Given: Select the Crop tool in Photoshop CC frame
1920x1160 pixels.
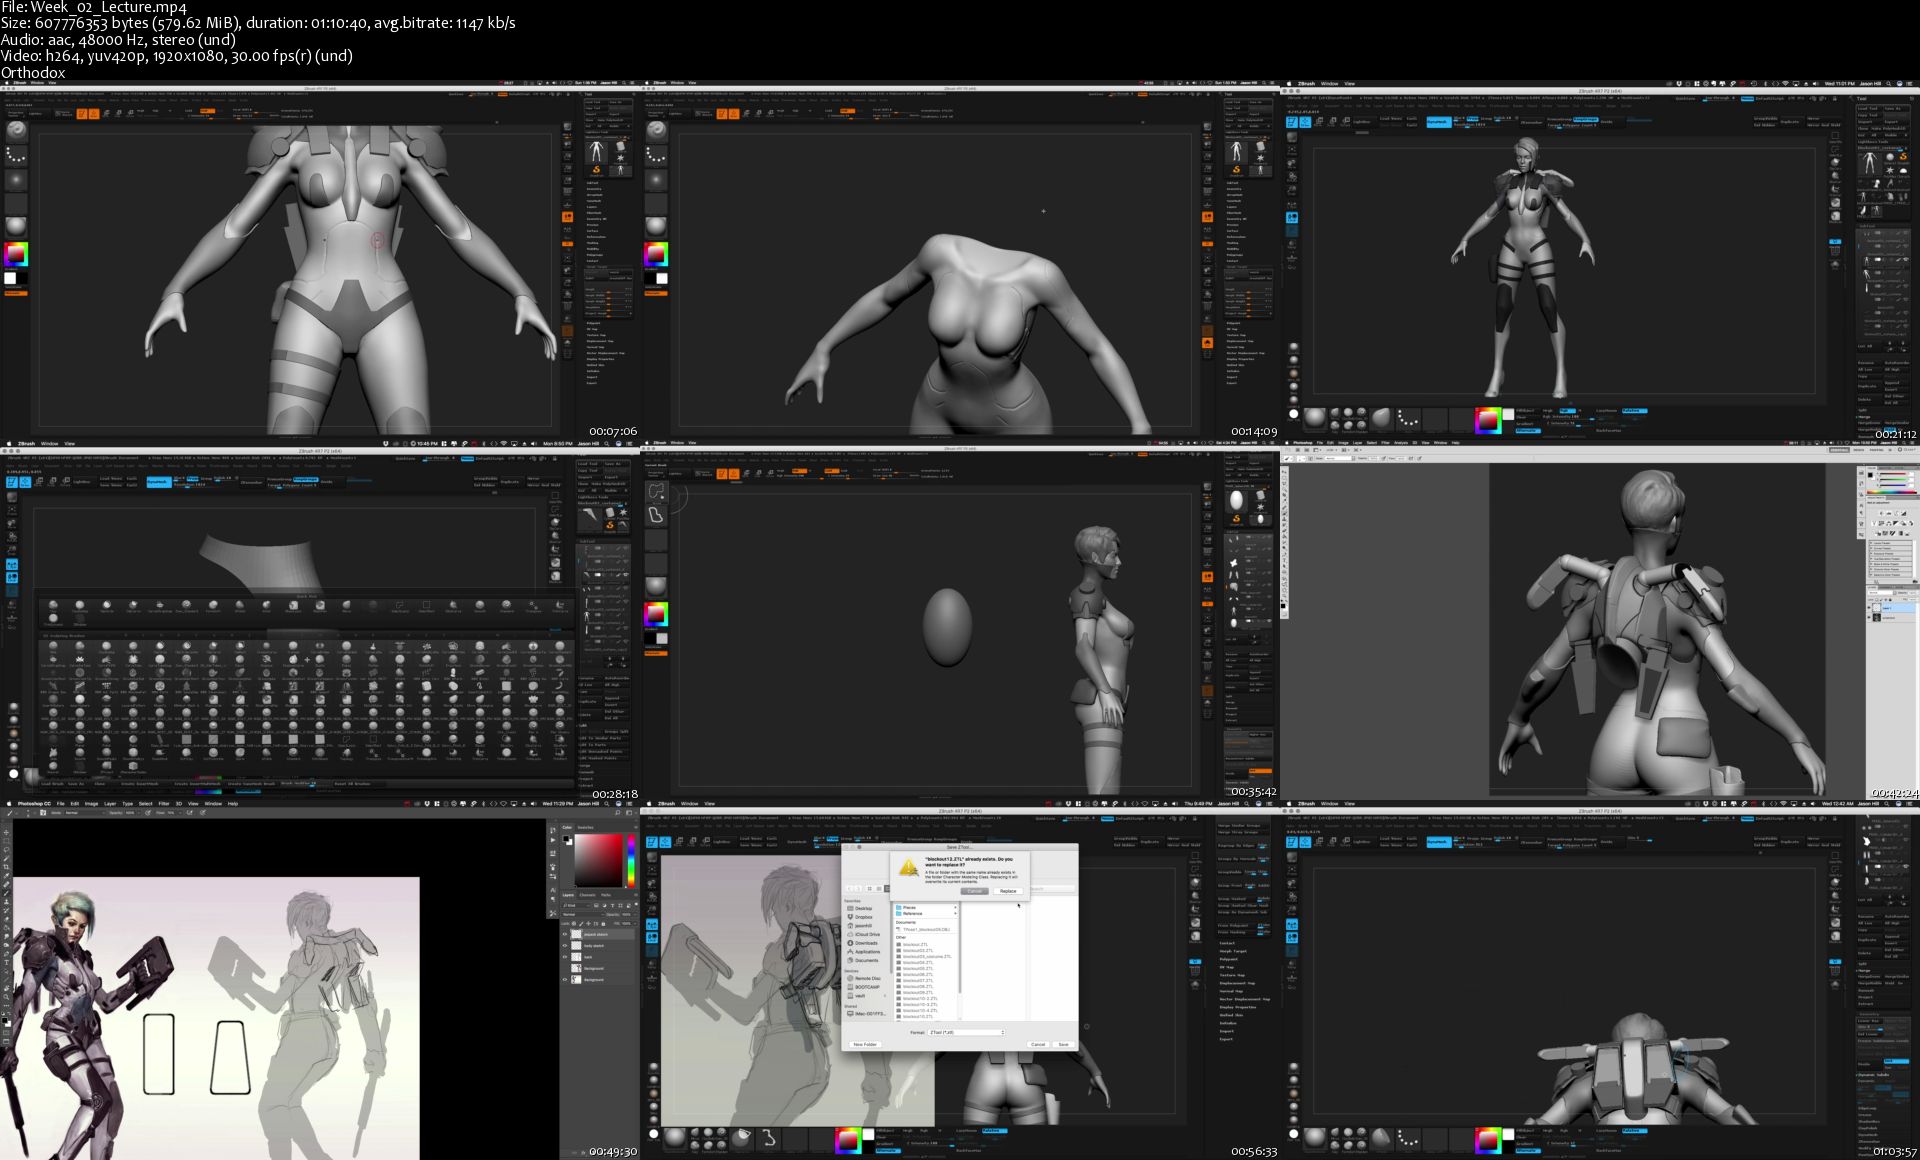Looking at the screenshot, I should click(x=6, y=867).
